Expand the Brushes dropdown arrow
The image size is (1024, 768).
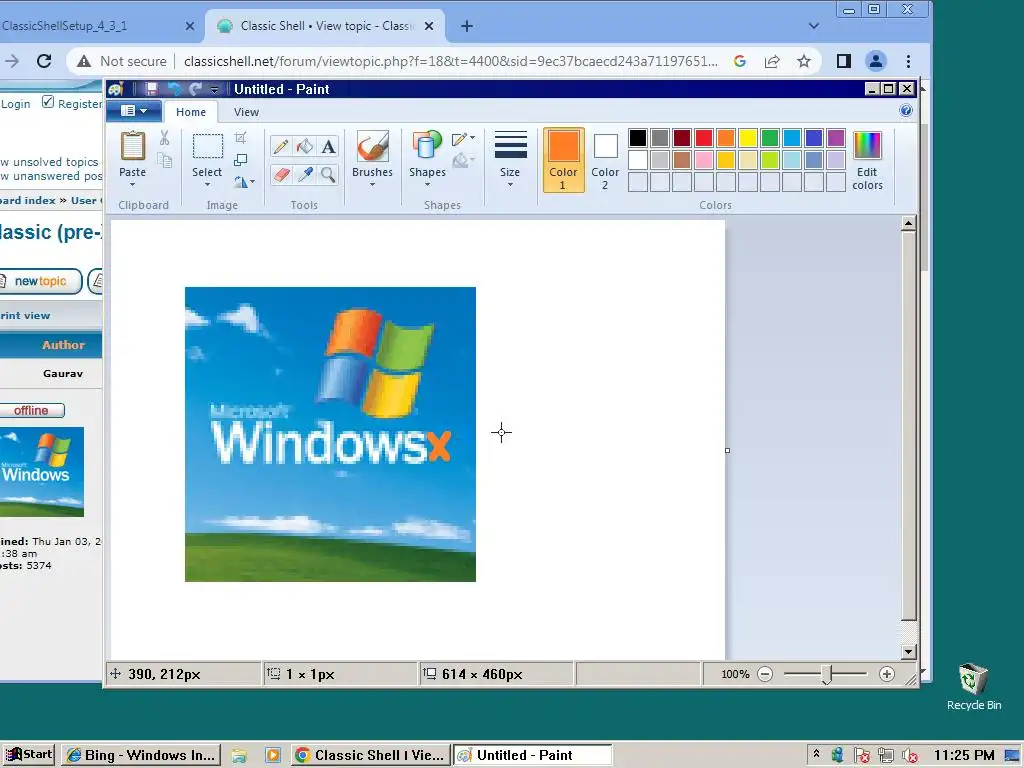click(x=372, y=185)
